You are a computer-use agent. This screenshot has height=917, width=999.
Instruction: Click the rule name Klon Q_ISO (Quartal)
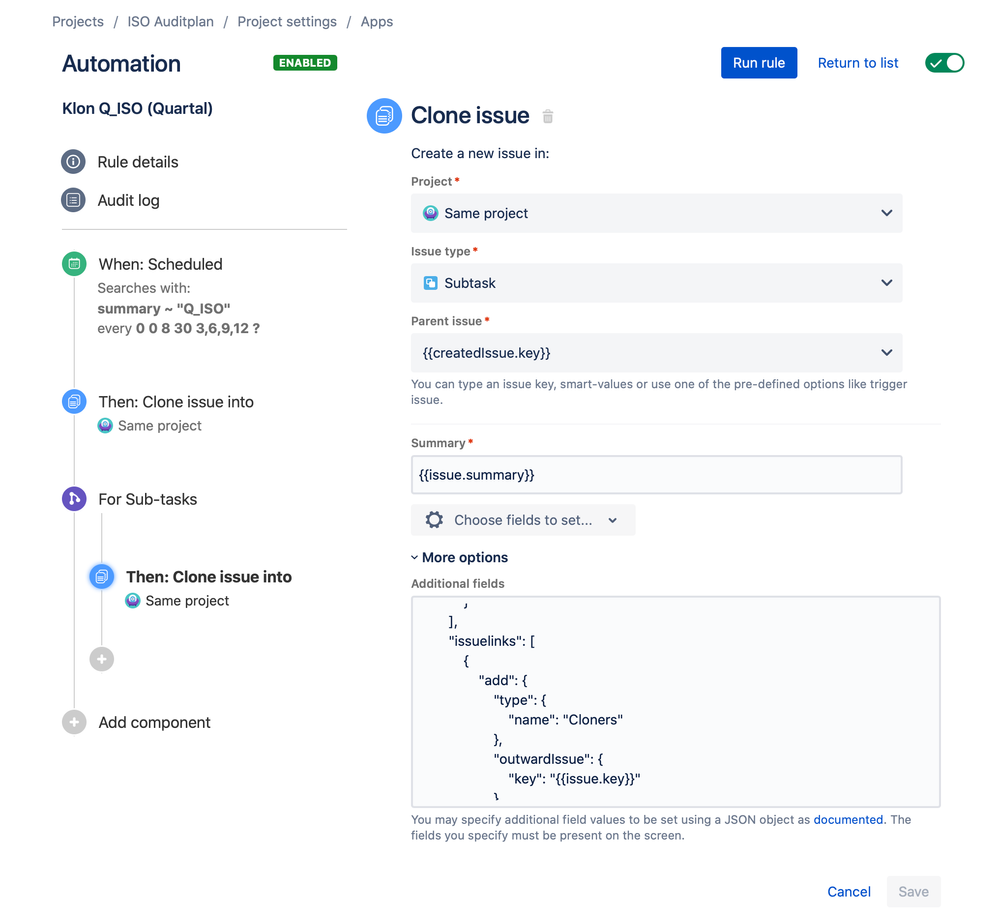(x=138, y=108)
